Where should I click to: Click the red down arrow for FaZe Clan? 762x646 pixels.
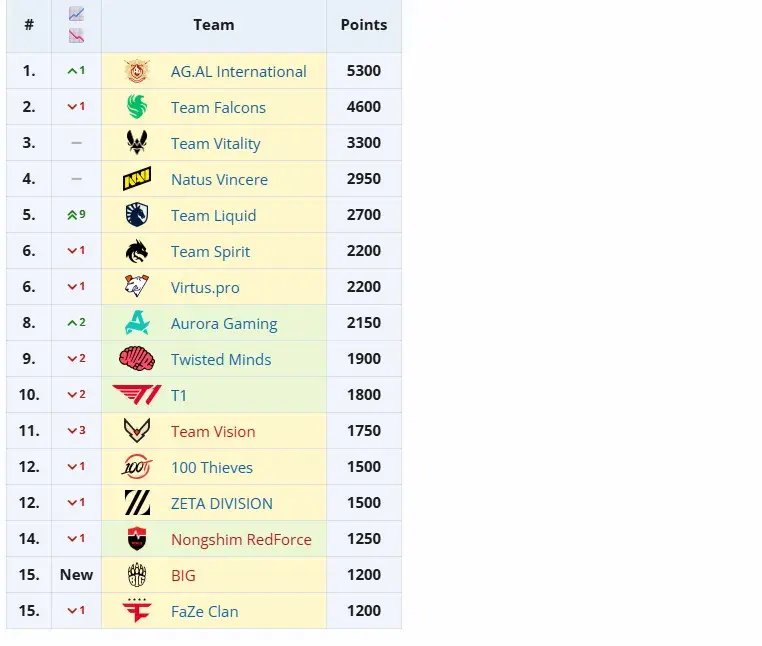pos(72,611)
